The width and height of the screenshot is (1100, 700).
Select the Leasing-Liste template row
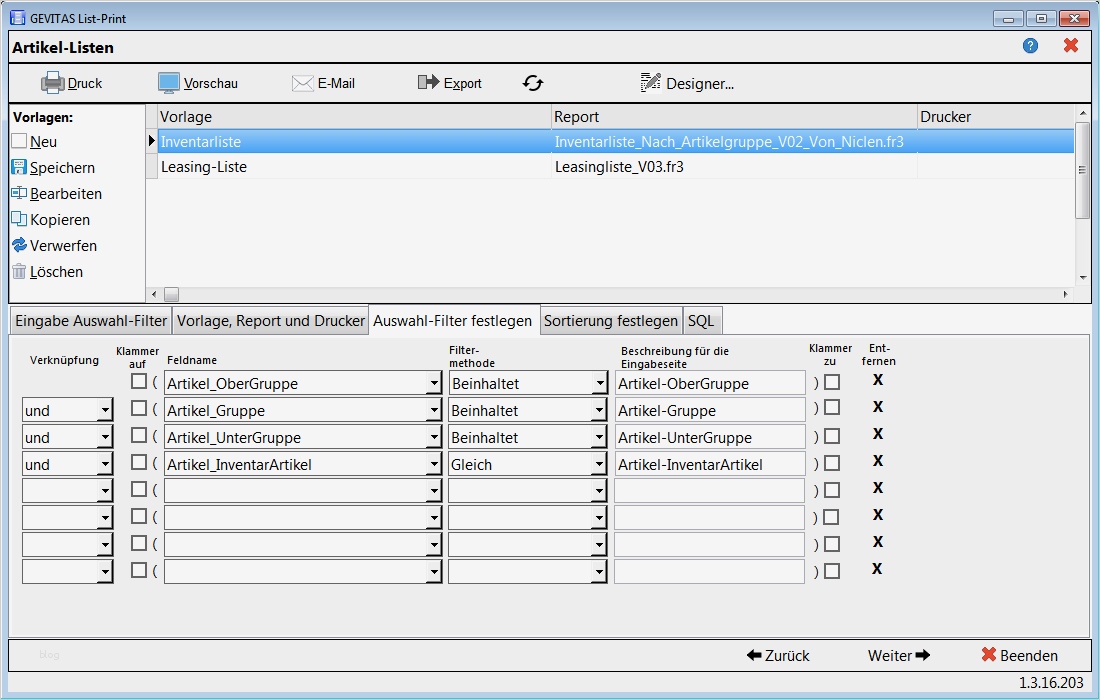click(x=616, y=166)
